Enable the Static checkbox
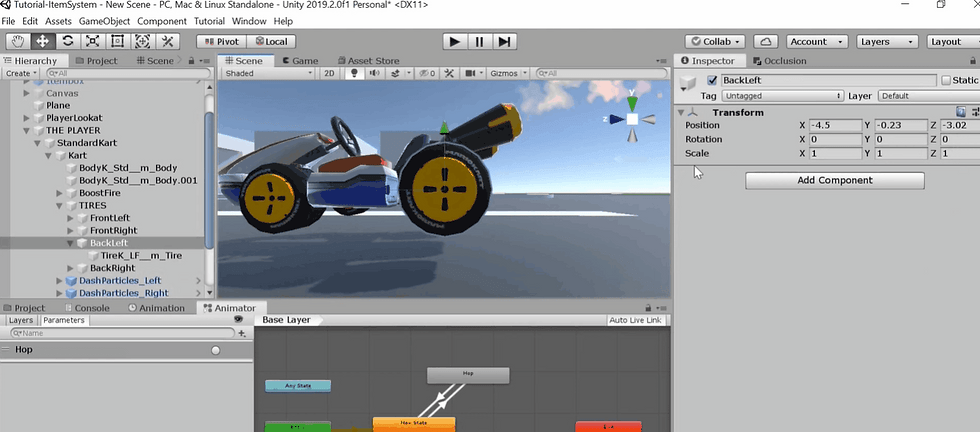Screen dimensions: 980x432 (946, 80)
